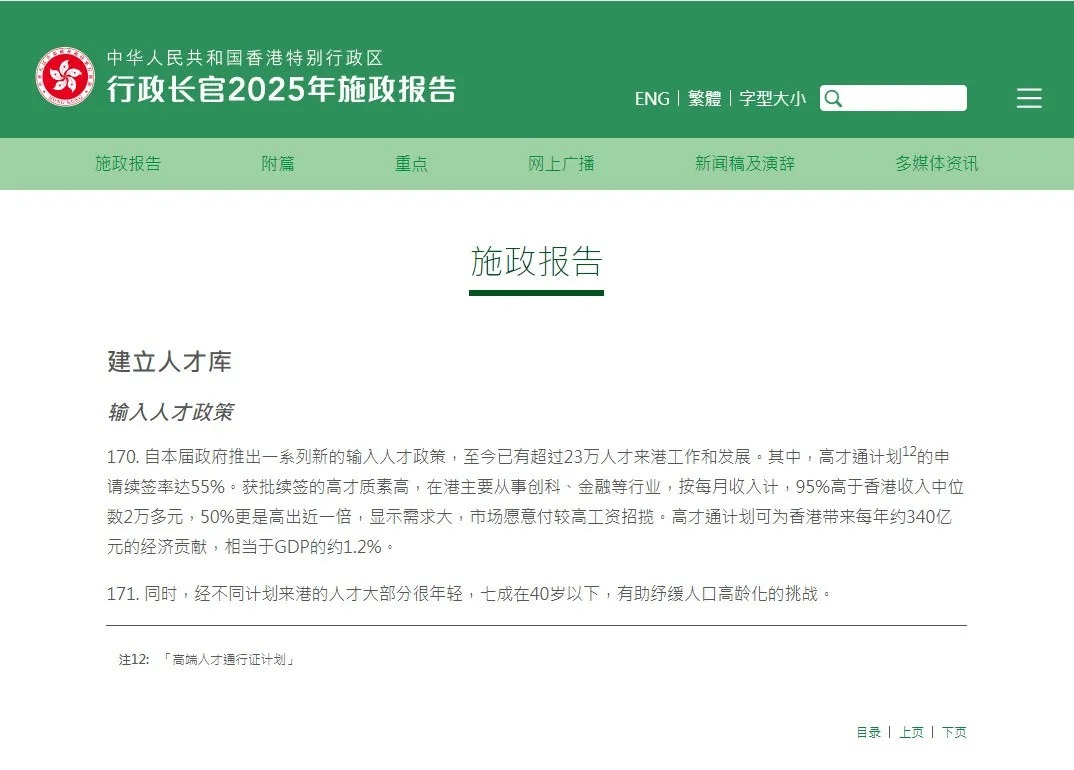The height and width of the screenshot is (770, 1074).
Task: Switch language to ENG
Action: coord(651,99)
